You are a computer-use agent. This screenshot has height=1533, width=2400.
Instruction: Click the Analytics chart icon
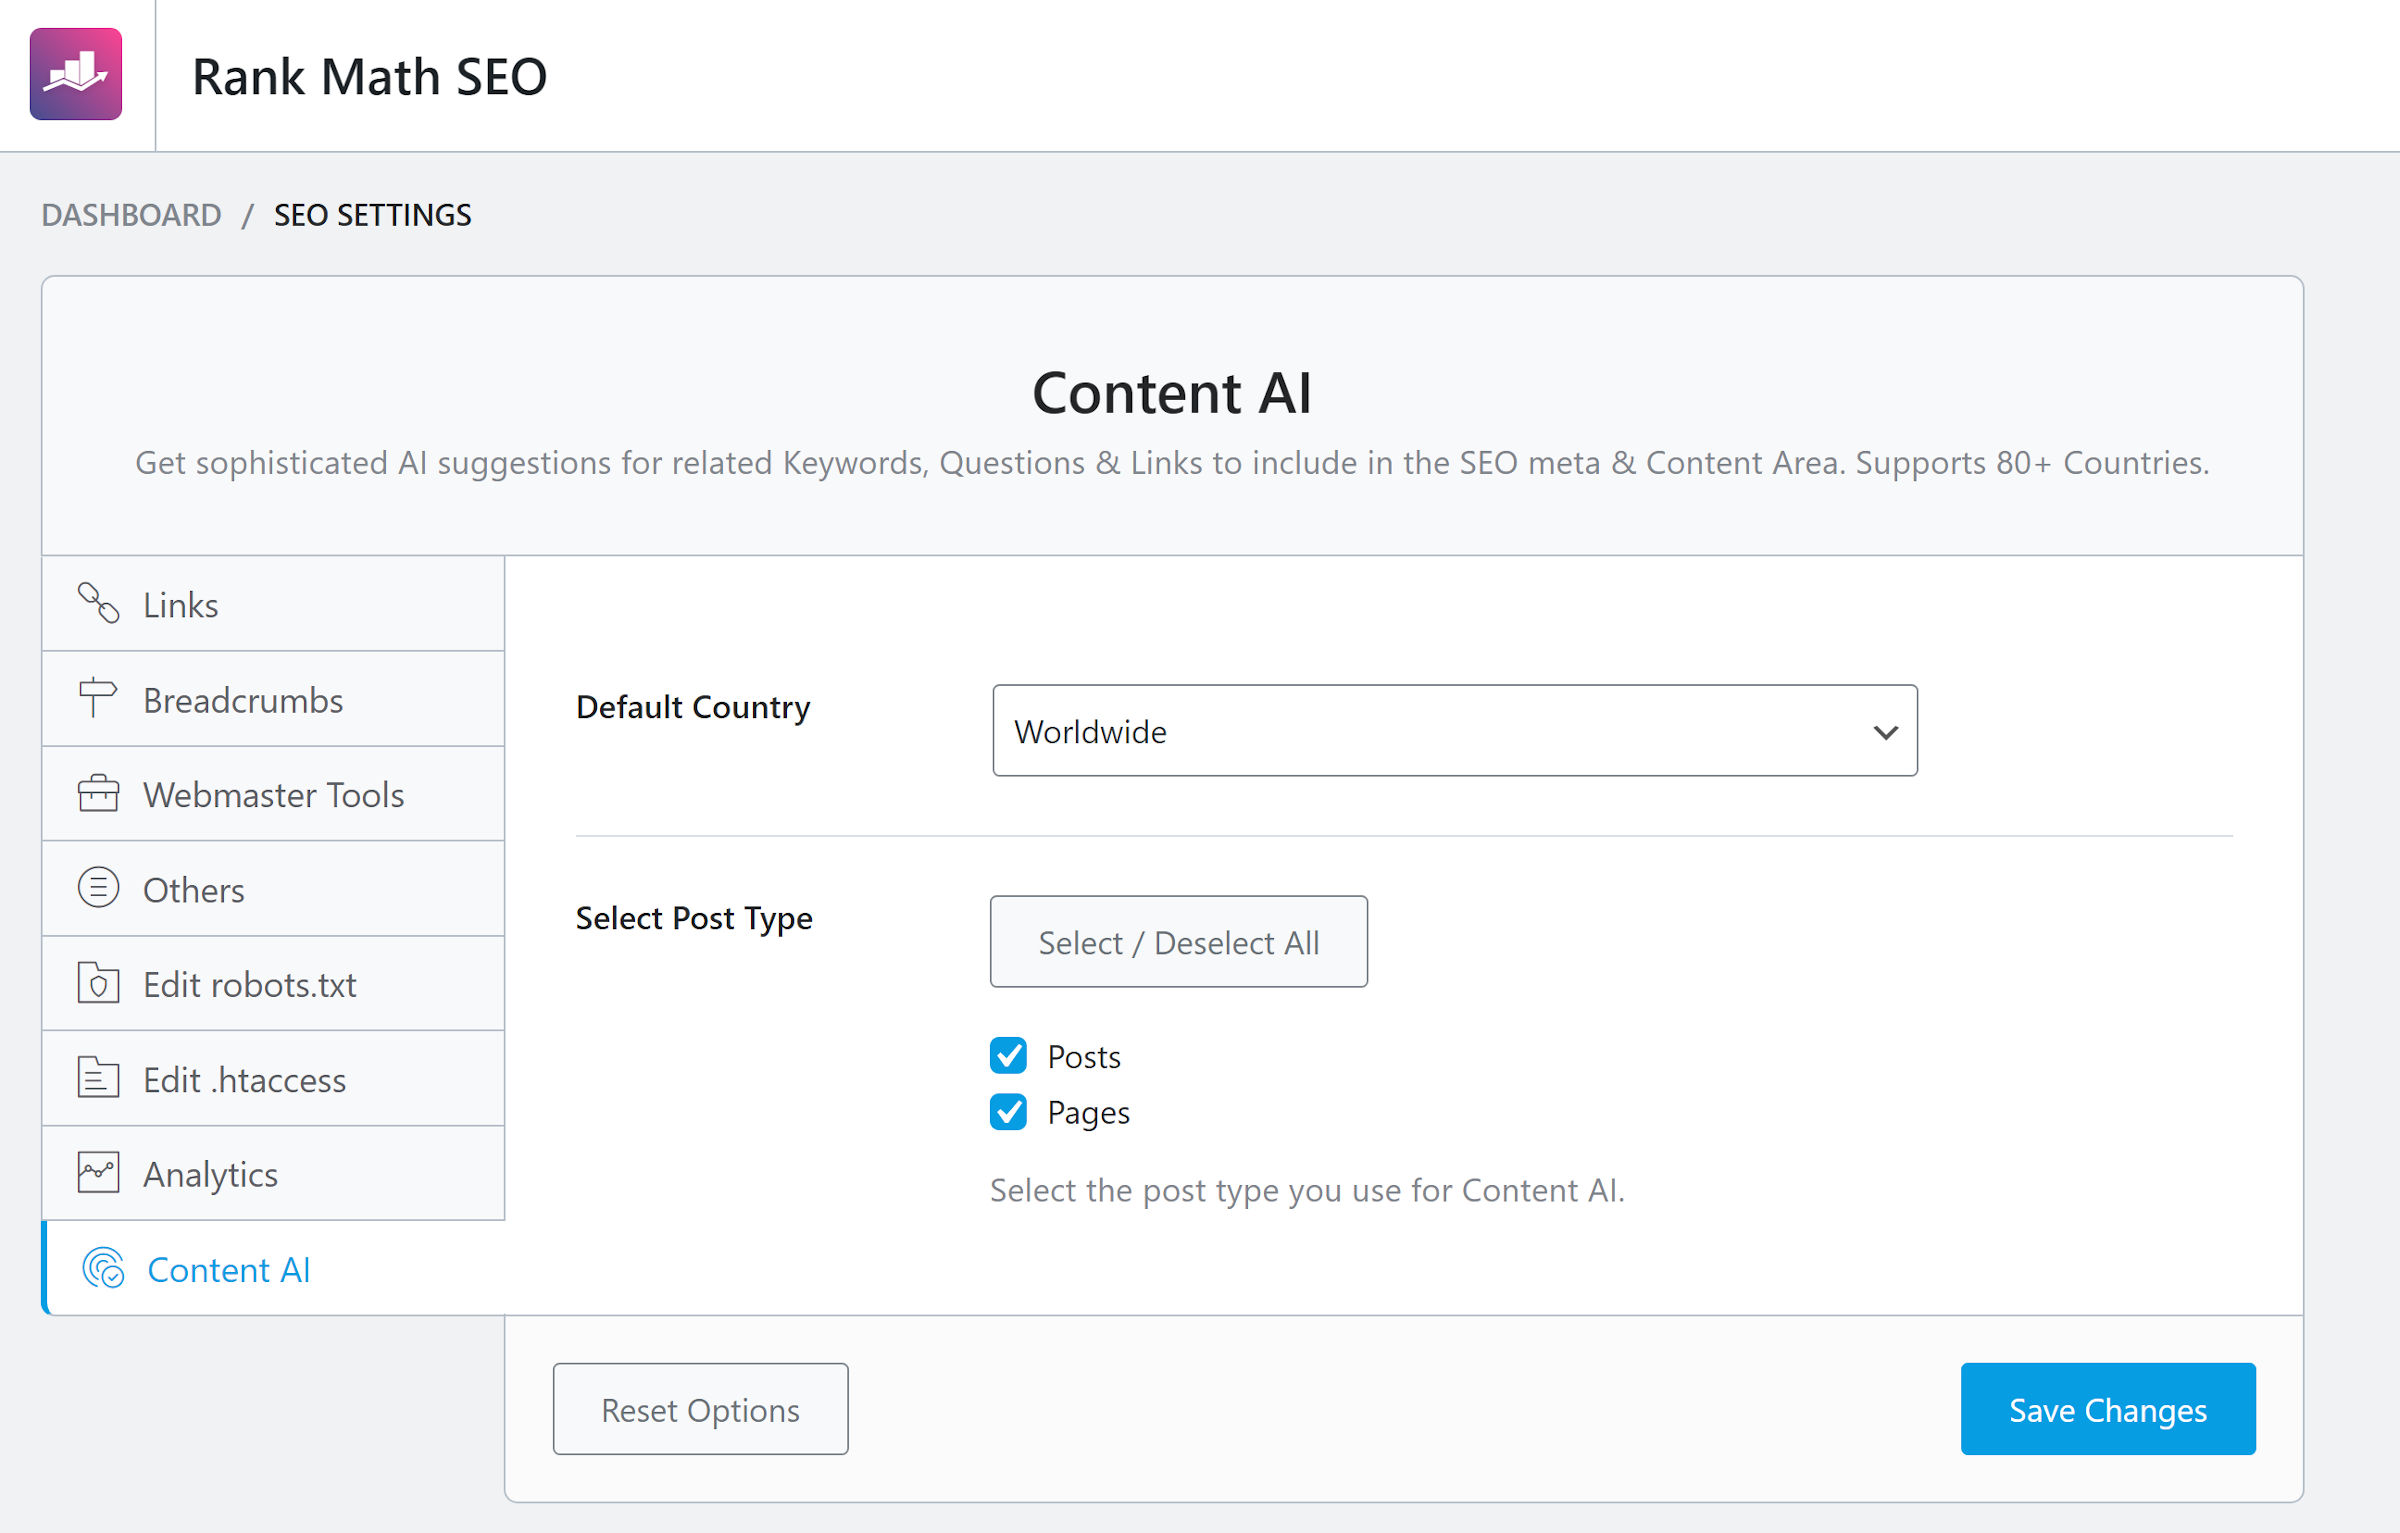(x=98, y=1173)
